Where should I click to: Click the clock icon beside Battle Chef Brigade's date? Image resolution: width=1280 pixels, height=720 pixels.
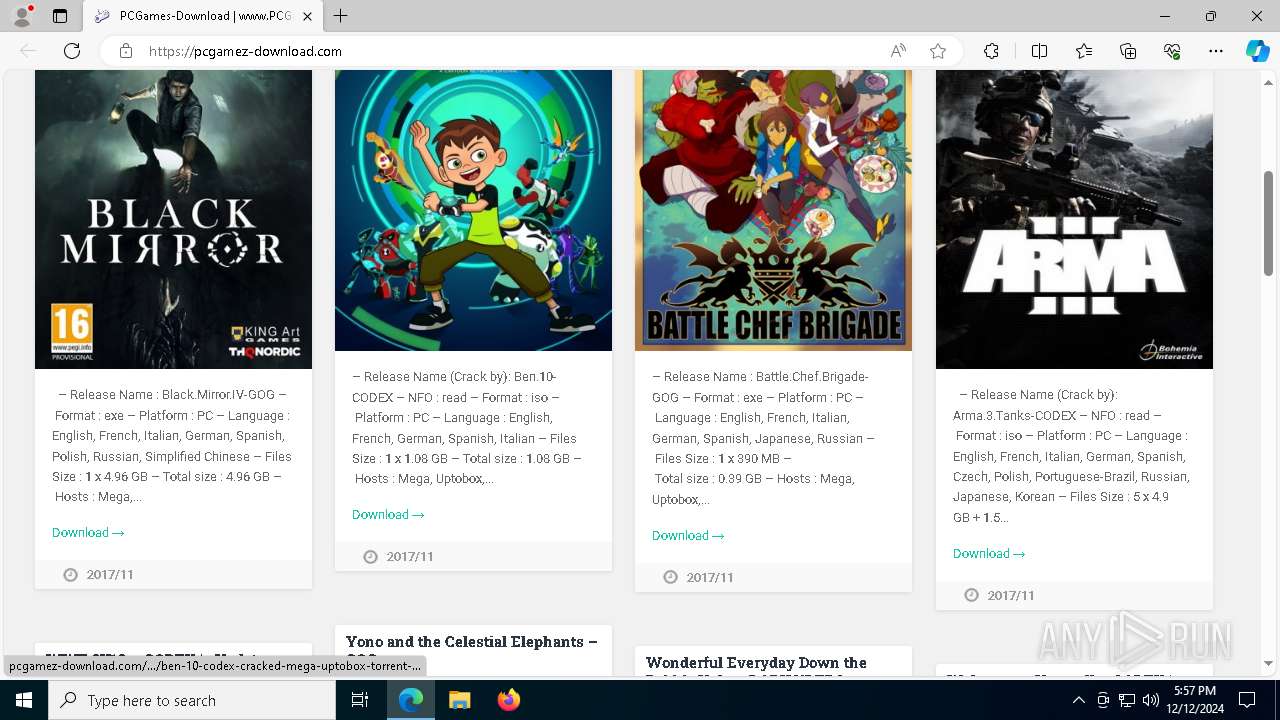tap(670, 578)
